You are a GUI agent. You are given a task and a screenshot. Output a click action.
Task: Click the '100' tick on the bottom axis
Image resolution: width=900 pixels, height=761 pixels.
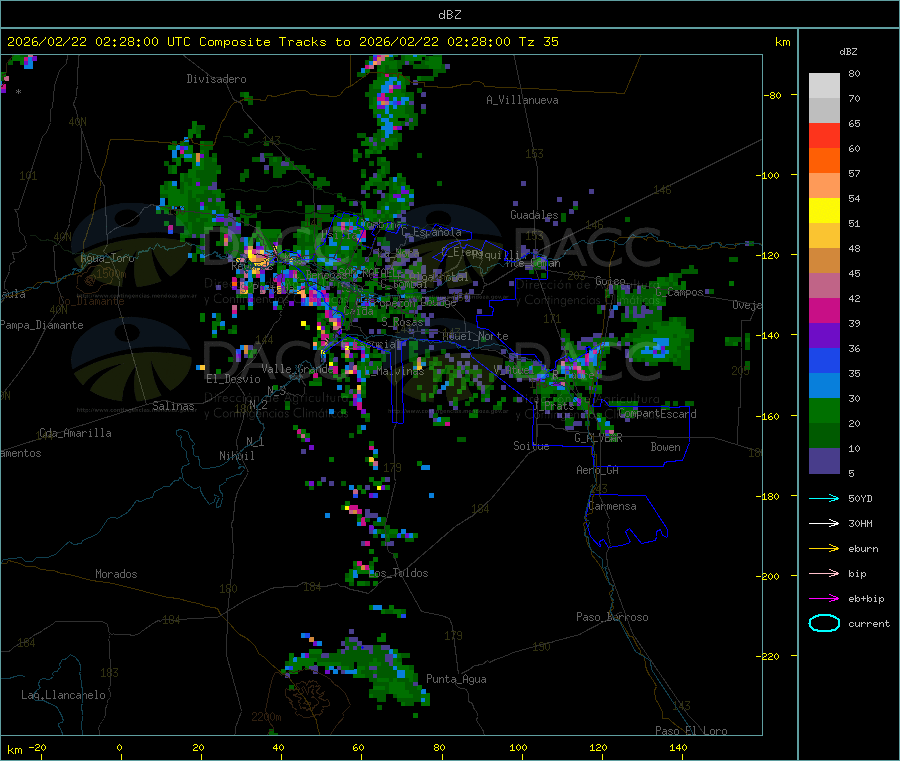pos(518,747)
